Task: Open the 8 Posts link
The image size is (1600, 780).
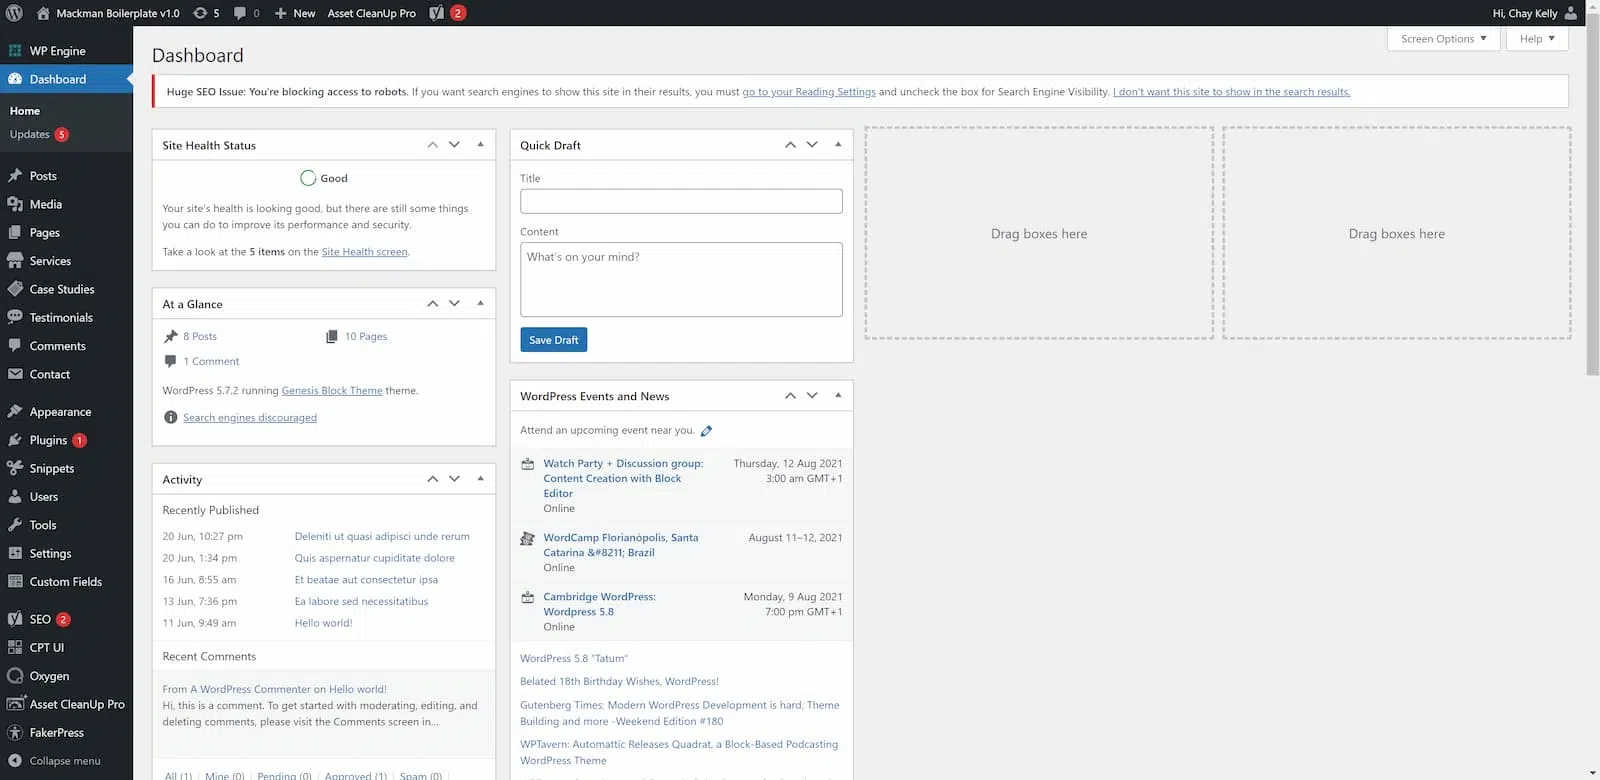Action: tap(200, 337)
